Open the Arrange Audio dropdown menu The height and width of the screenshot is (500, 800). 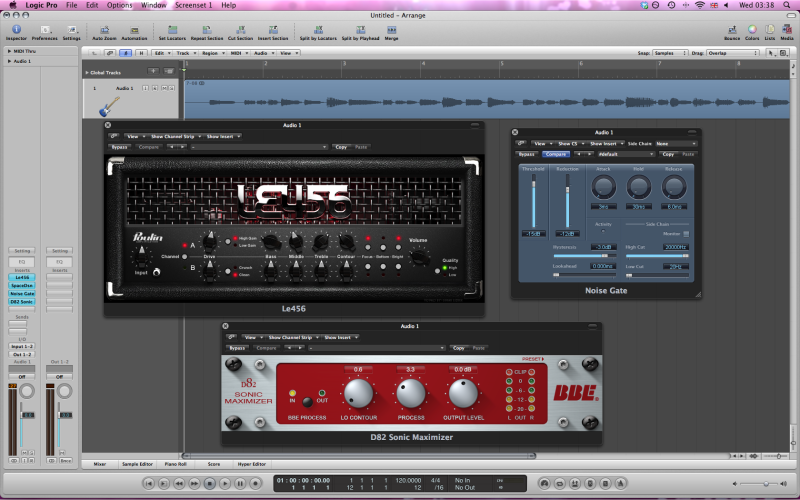coord(264,53)
